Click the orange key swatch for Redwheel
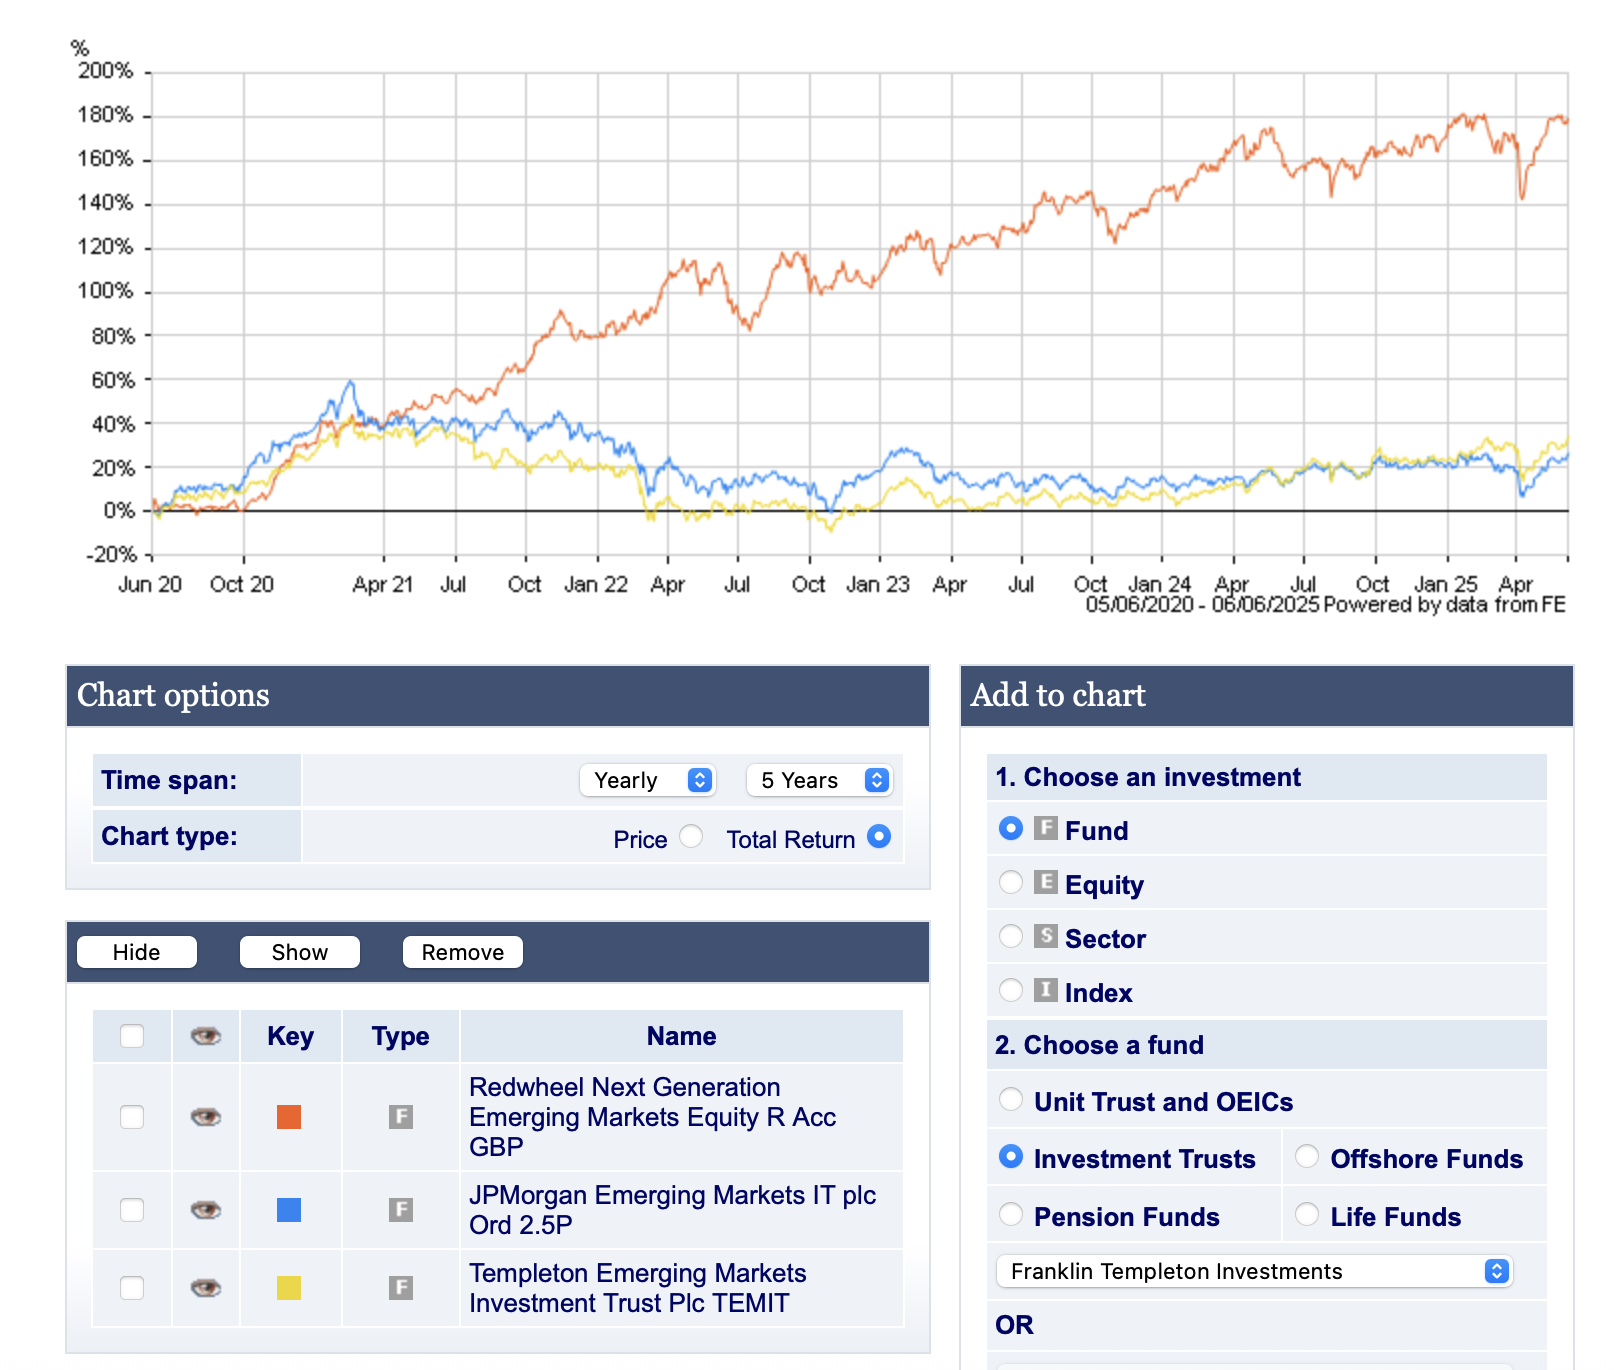 [x=289, y=1117]
